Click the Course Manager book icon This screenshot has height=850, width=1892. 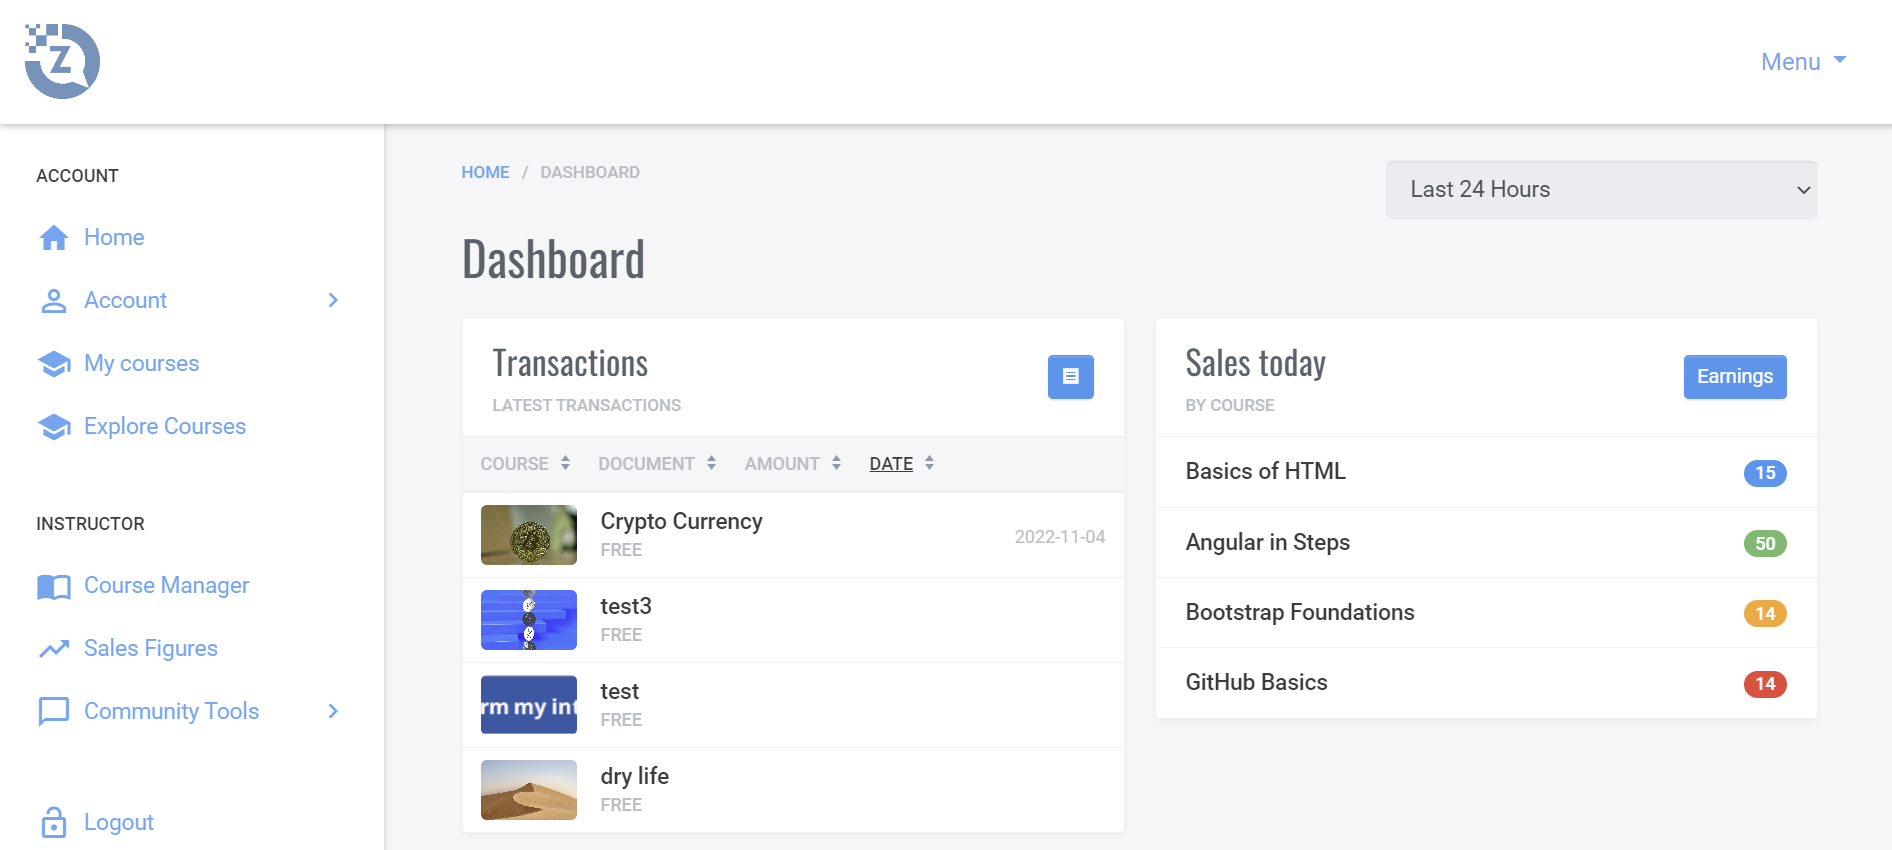point(54,586)
